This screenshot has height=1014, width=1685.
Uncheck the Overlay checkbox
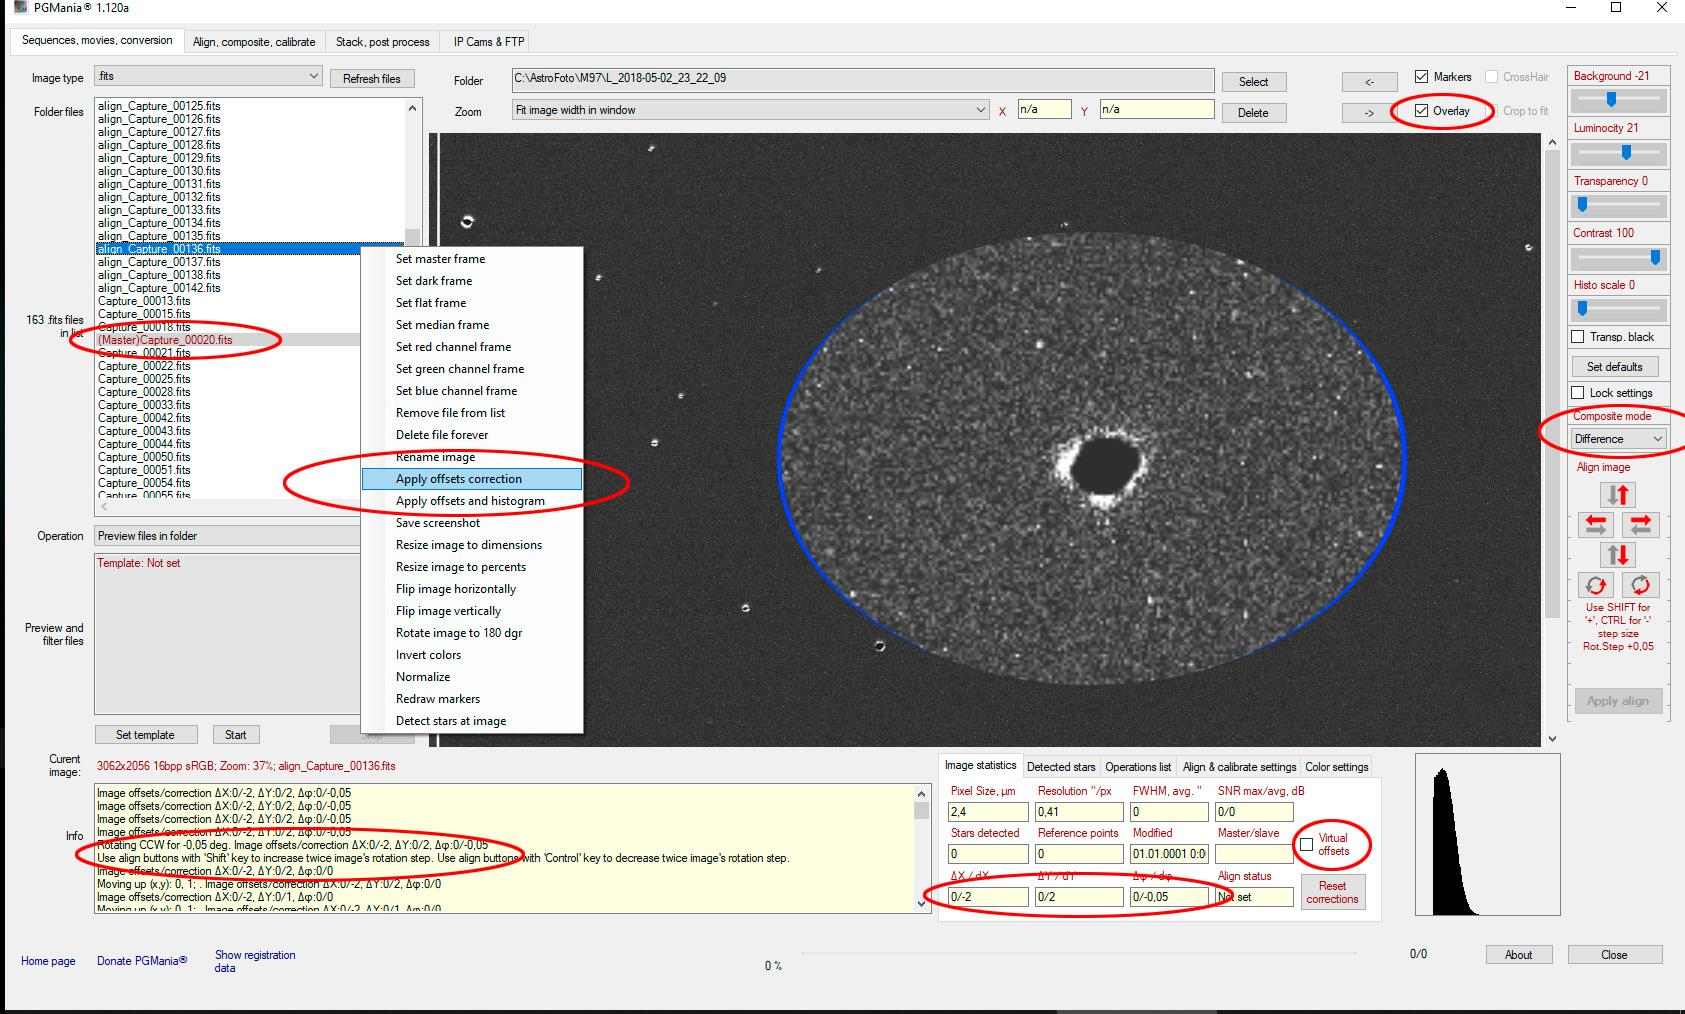[x=1422, y=111]
